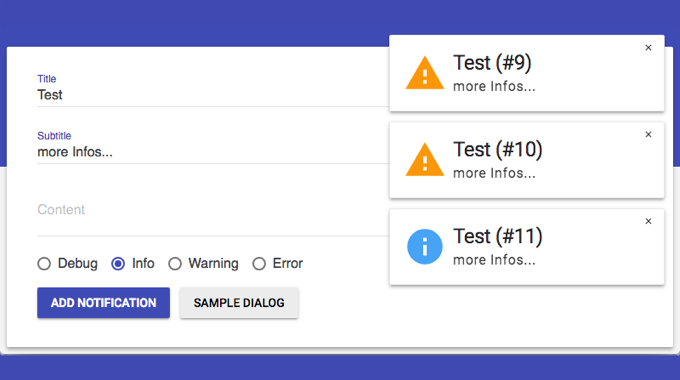Click the Test (#9) notification title
This screenshot has width=680, height=380.
click(x=492, y=63)
